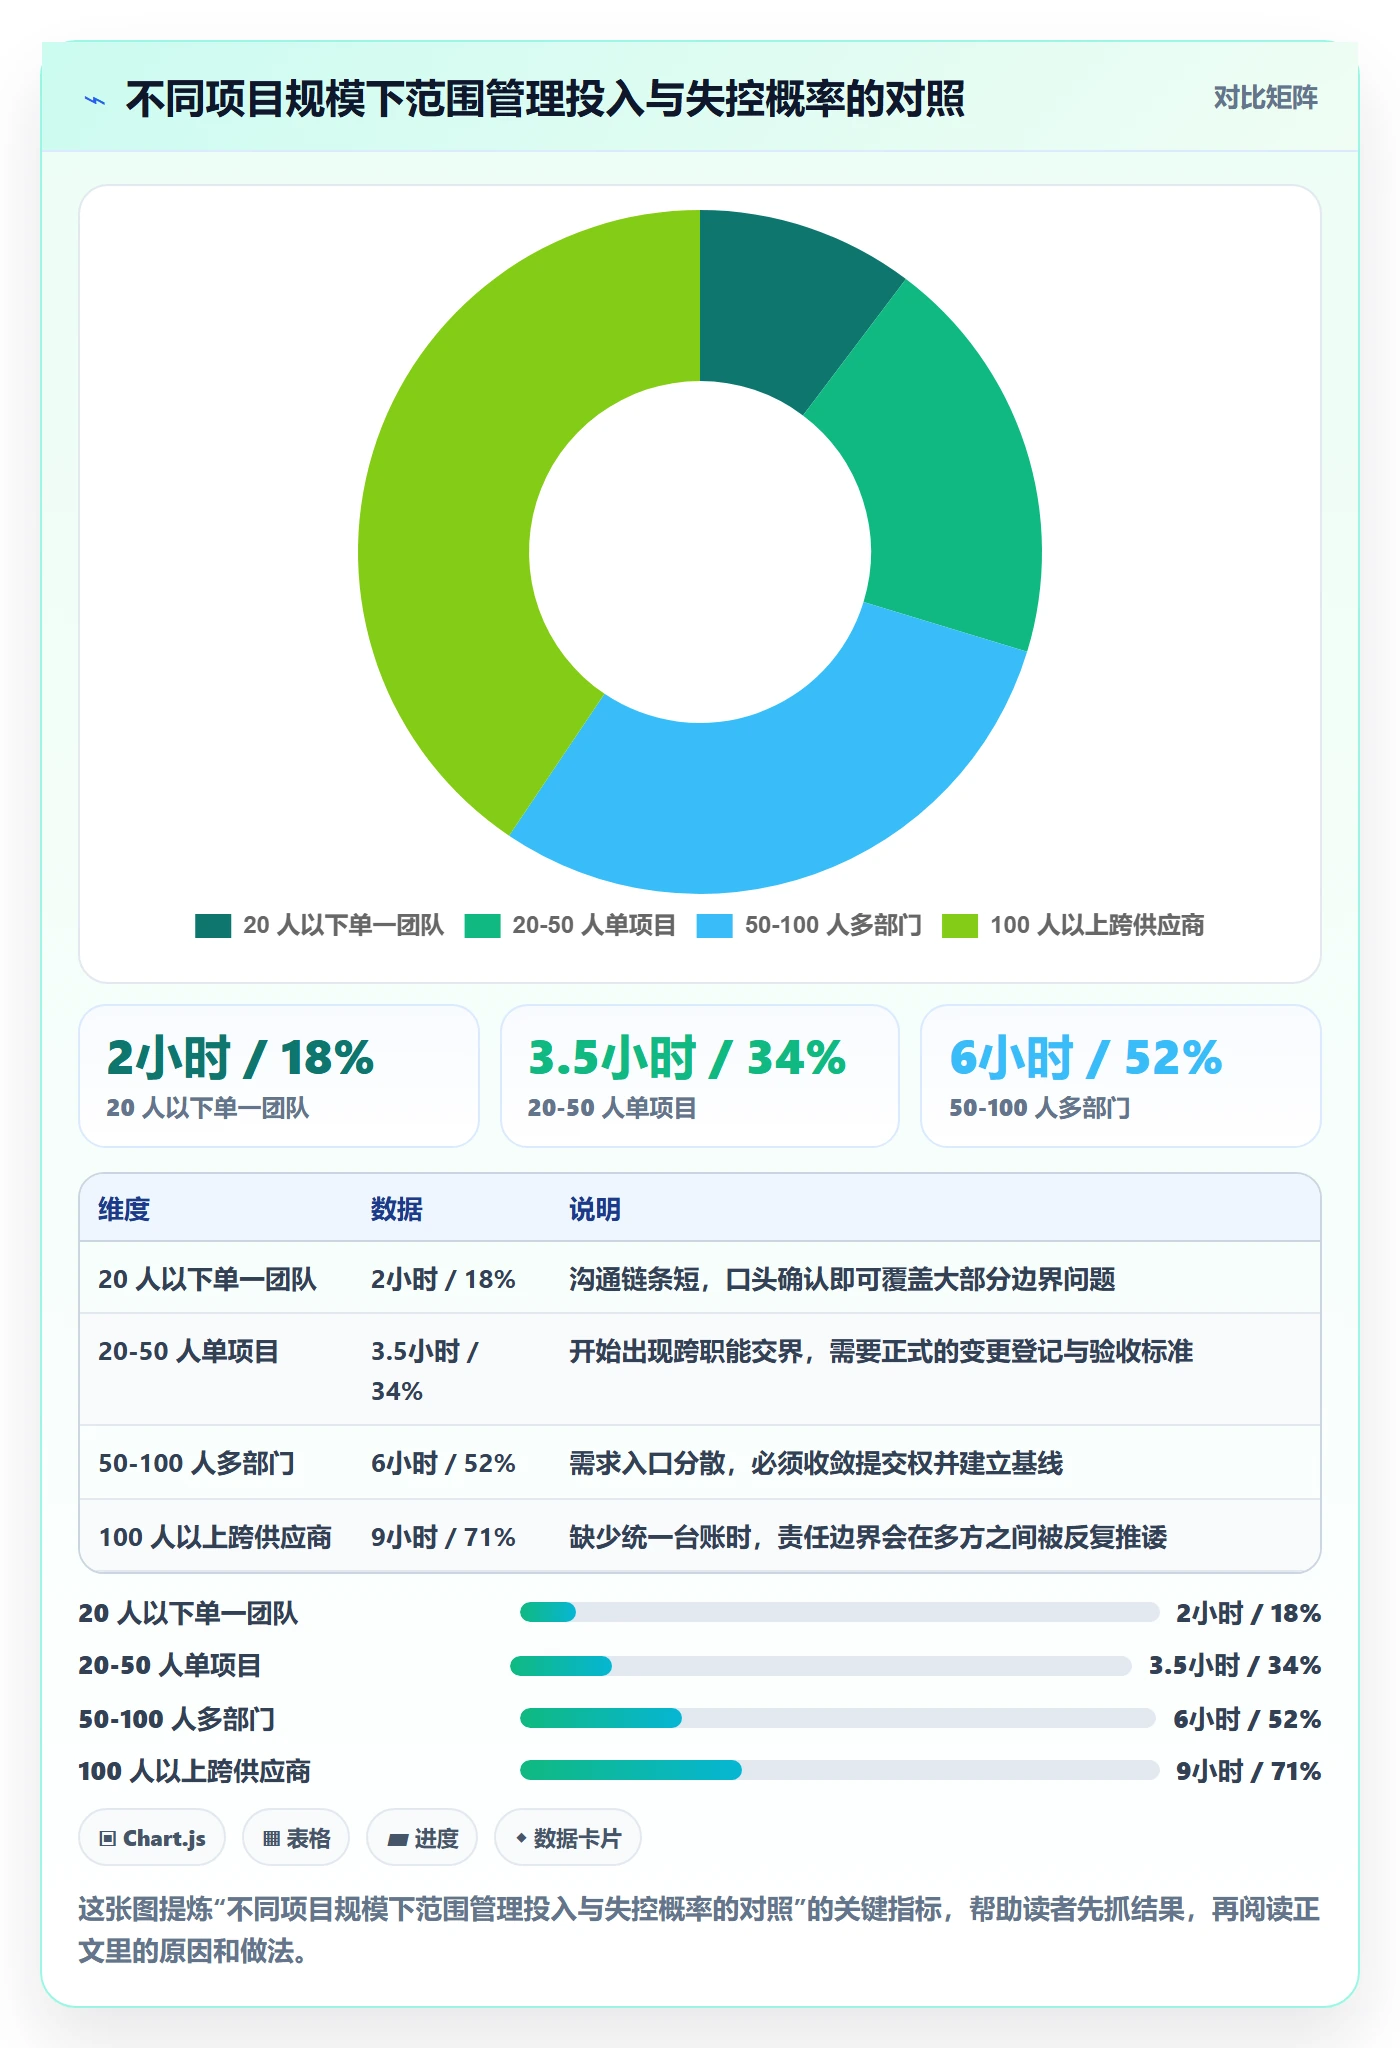
Task: Toggle the dark teal 20 人以下单一团队 legend swatch
Action: coord(213,926)
